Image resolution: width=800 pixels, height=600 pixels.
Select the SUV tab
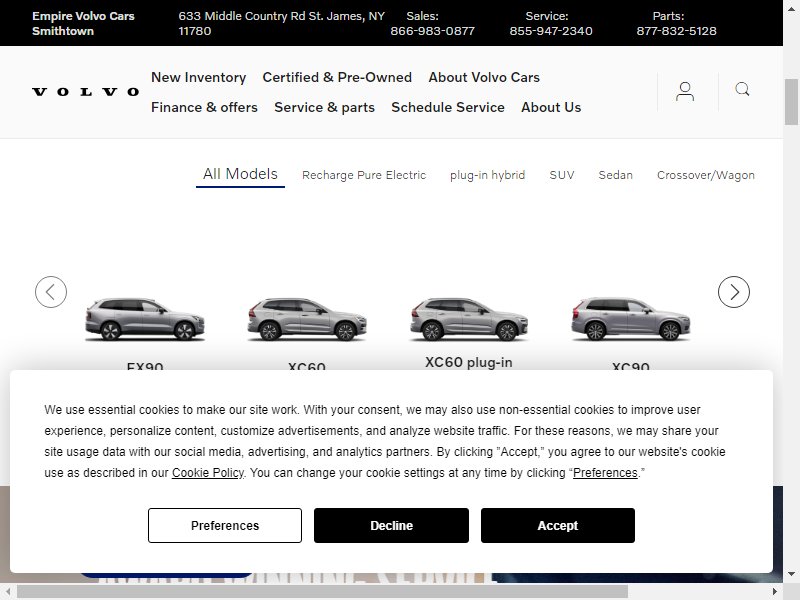click(562, 175)
